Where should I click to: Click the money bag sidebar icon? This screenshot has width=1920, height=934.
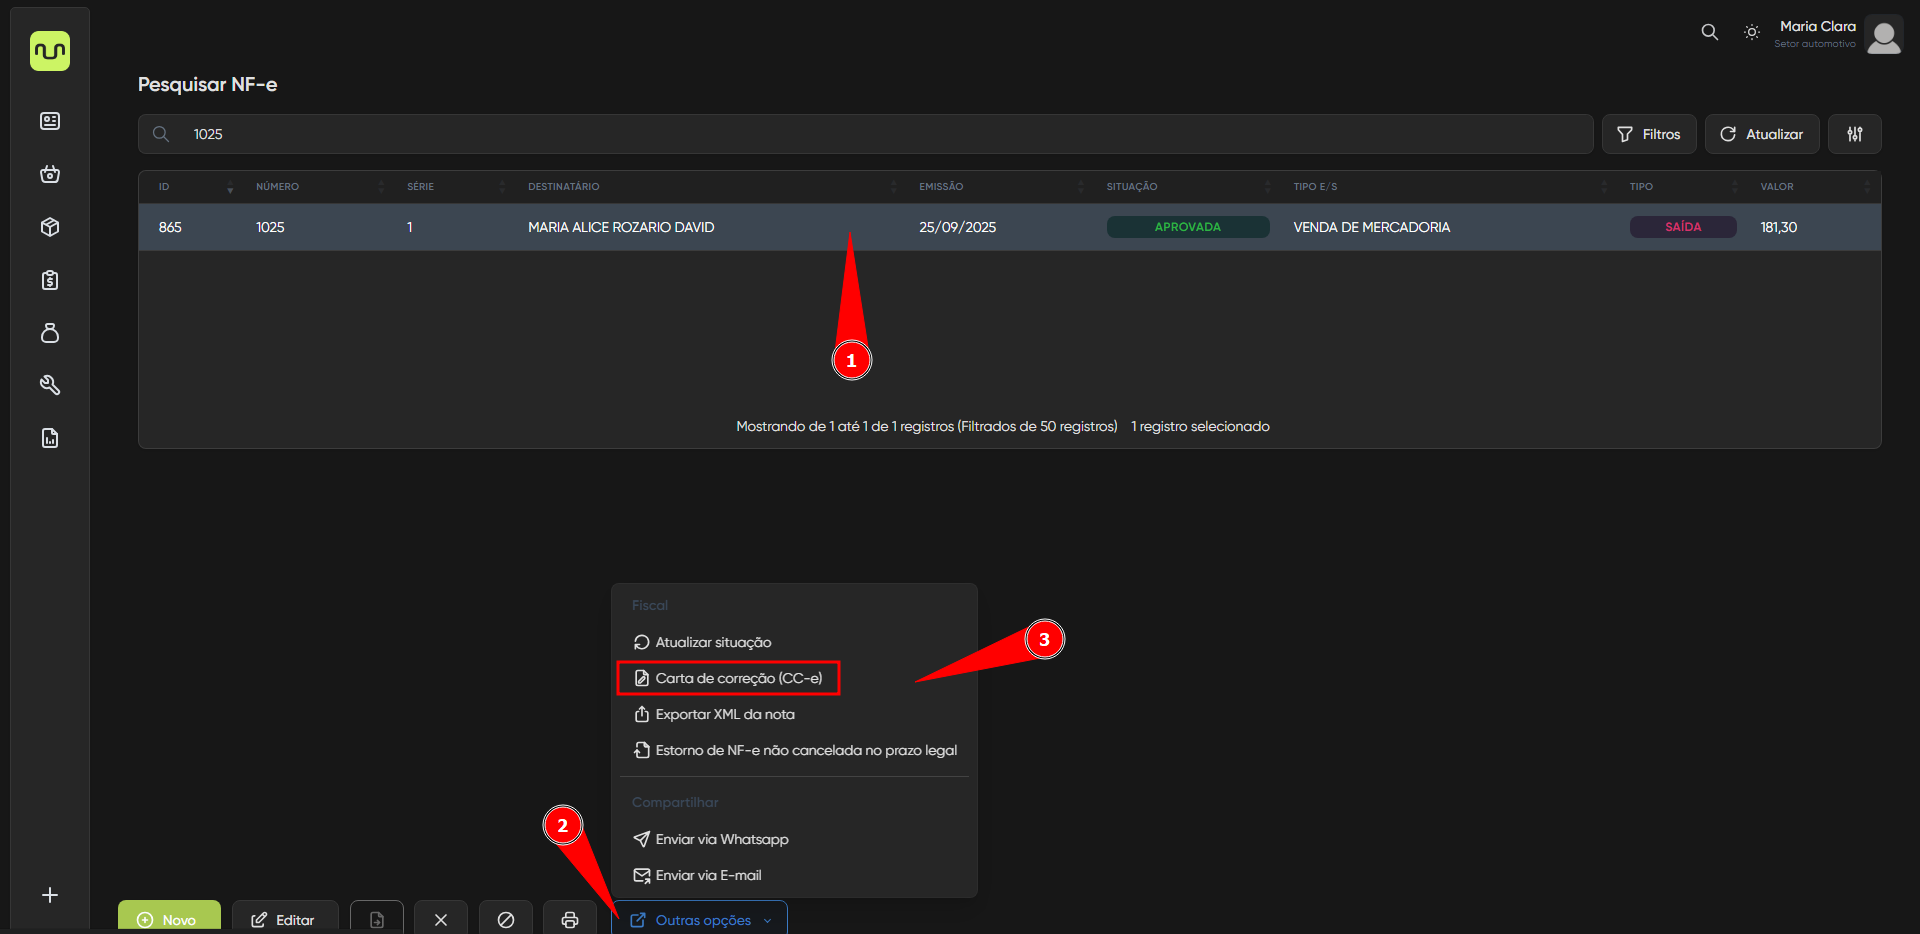point(50,333)
